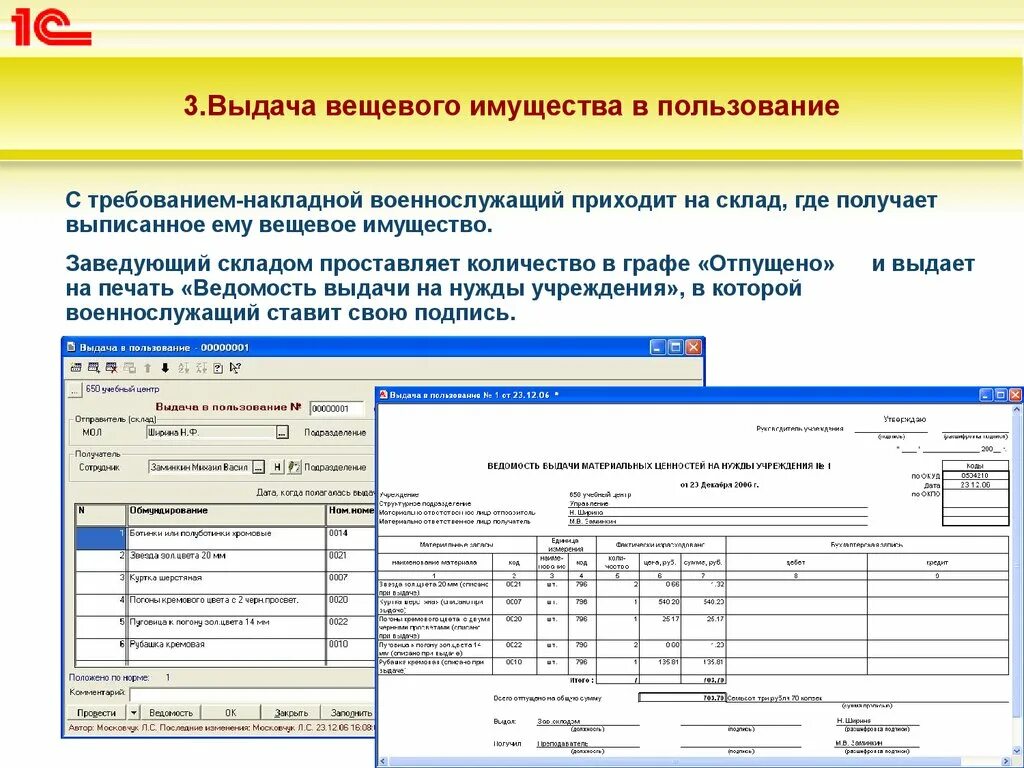Click the Заполнить button
Image resolution: width=1024 pixels, height=768 pixels.
click(x=350, y=712)
